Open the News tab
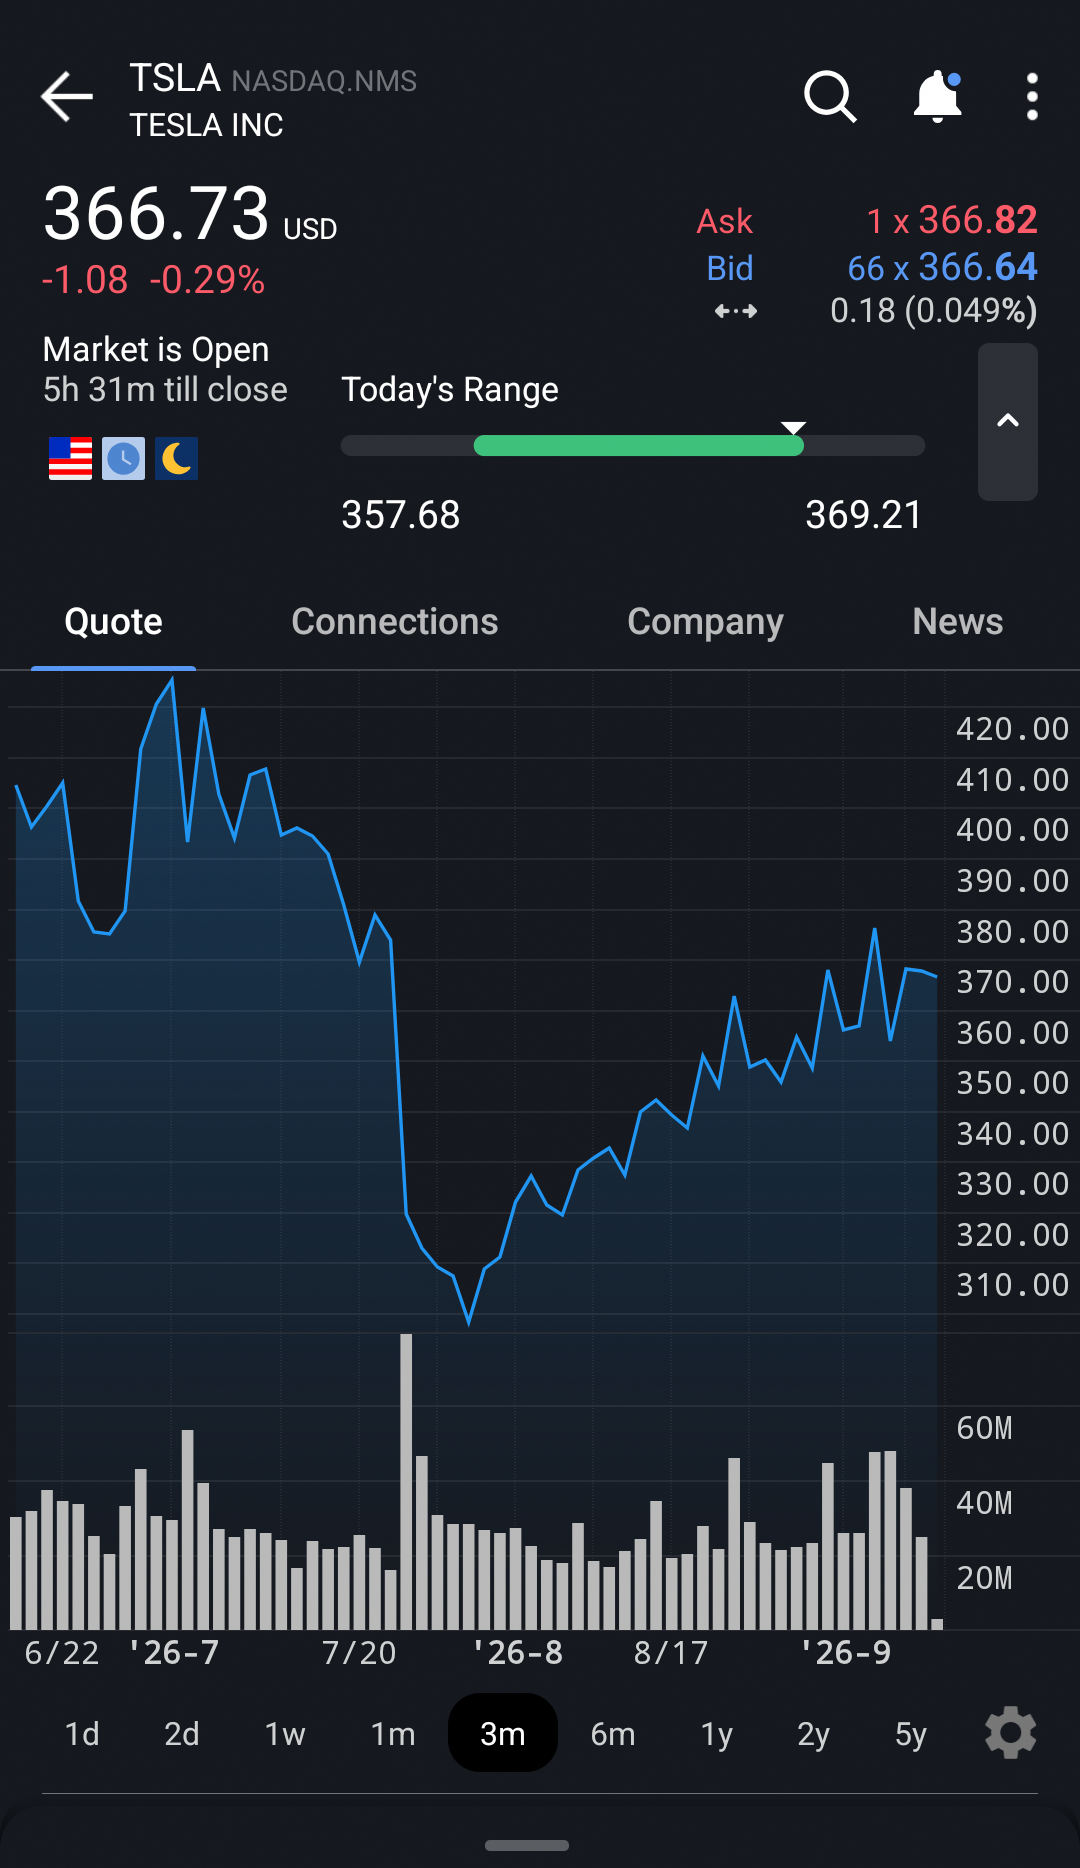Image resolution: width=1080 pixels, height=1868 pixels. tap(958, 622)
